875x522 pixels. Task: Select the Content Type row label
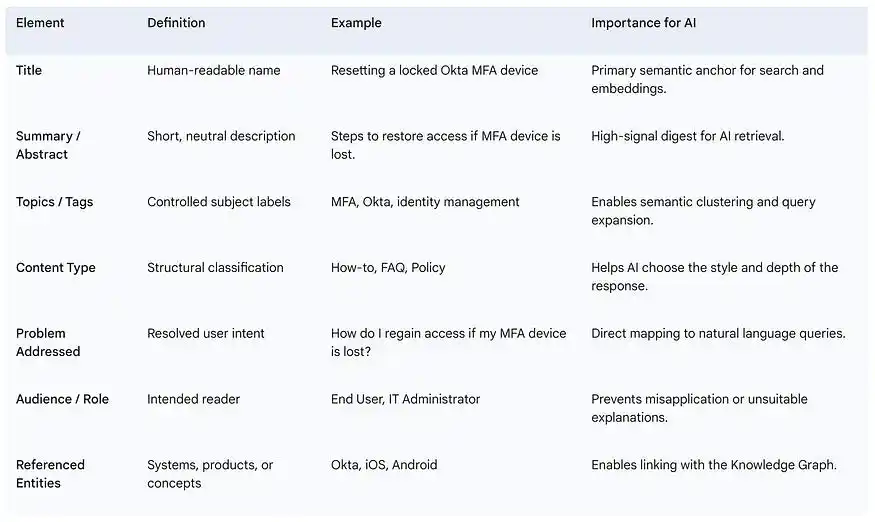click(x=55, y=268)
